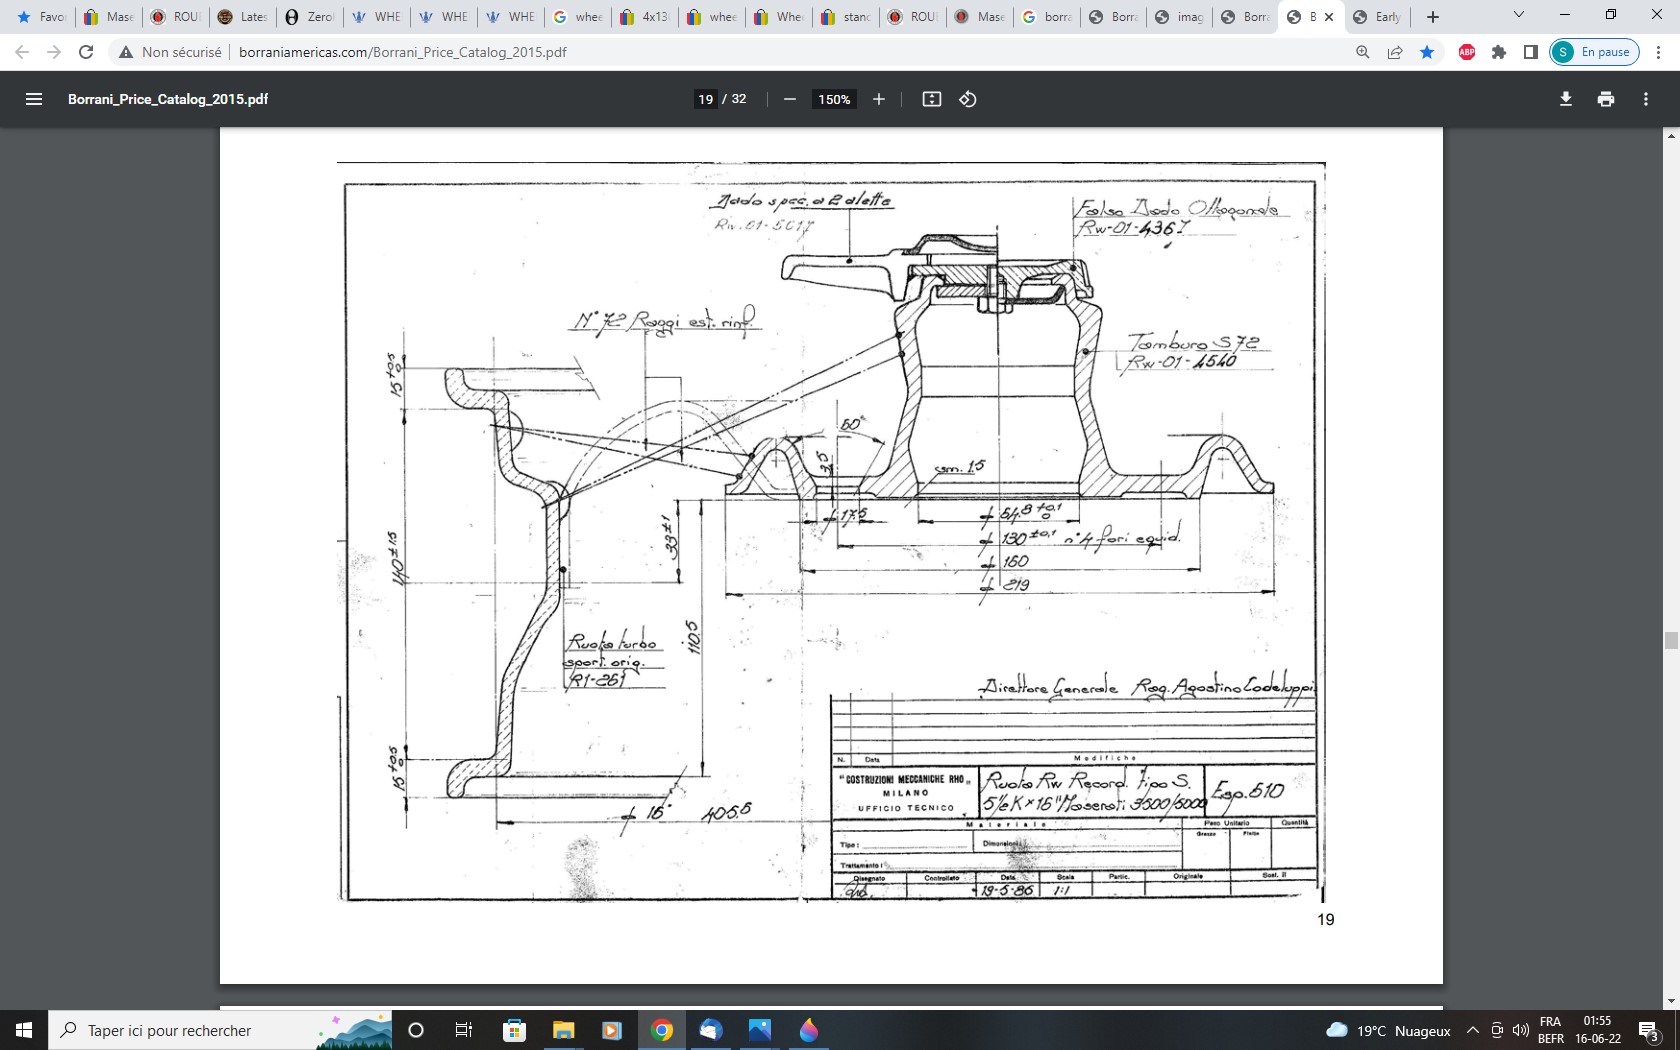Zoom in on the PDF
This screenshot has width=1680, height=1050.
pos(879,99)
